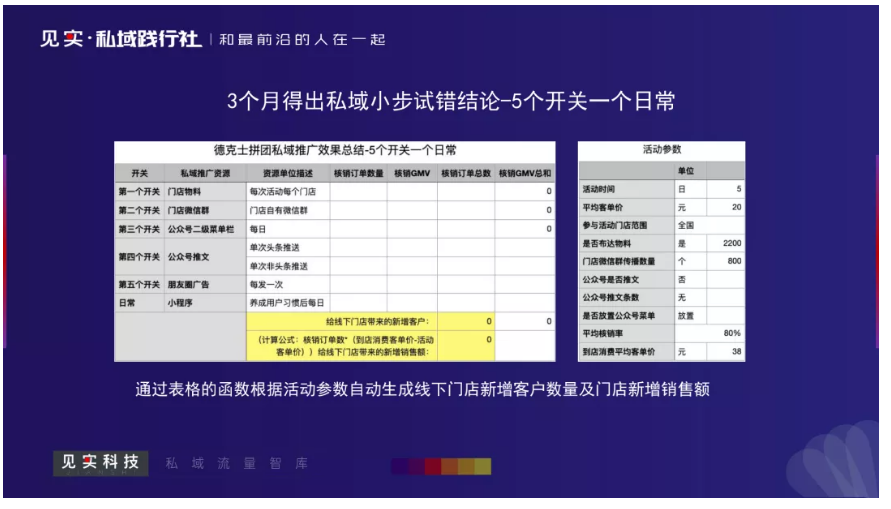Click the 私域流量智库 text
This screenshot has height=509, width=891.
236,464
